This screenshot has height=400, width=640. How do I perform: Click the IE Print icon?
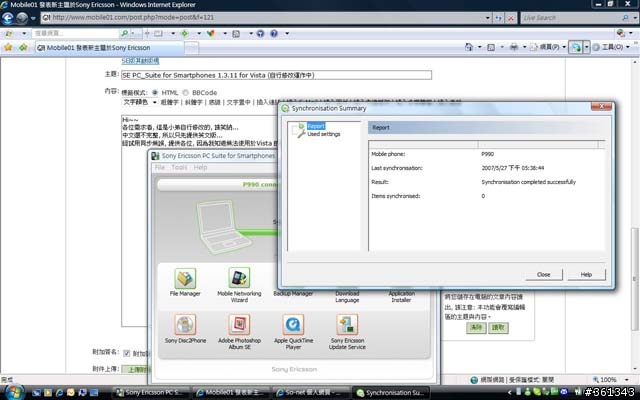[514, 47]
